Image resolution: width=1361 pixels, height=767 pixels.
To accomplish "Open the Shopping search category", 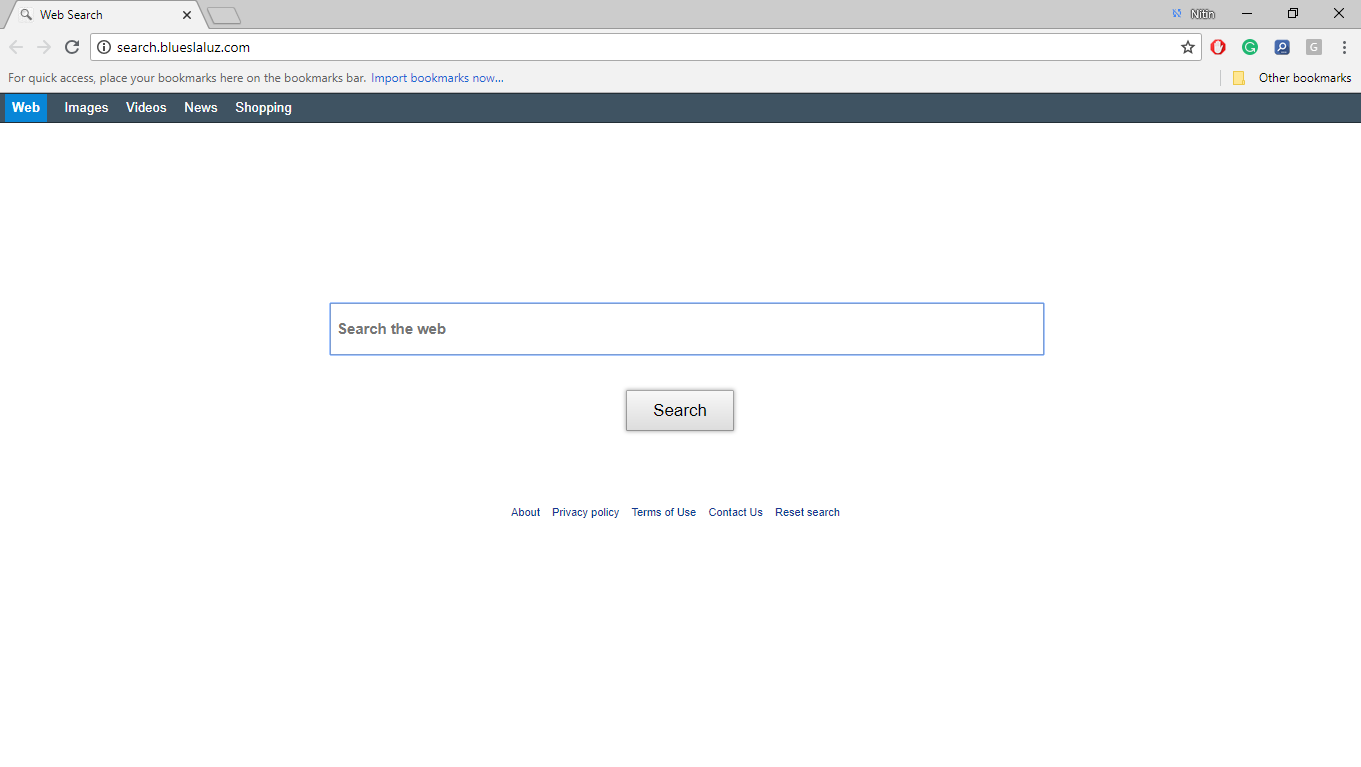I will [262, 107].
